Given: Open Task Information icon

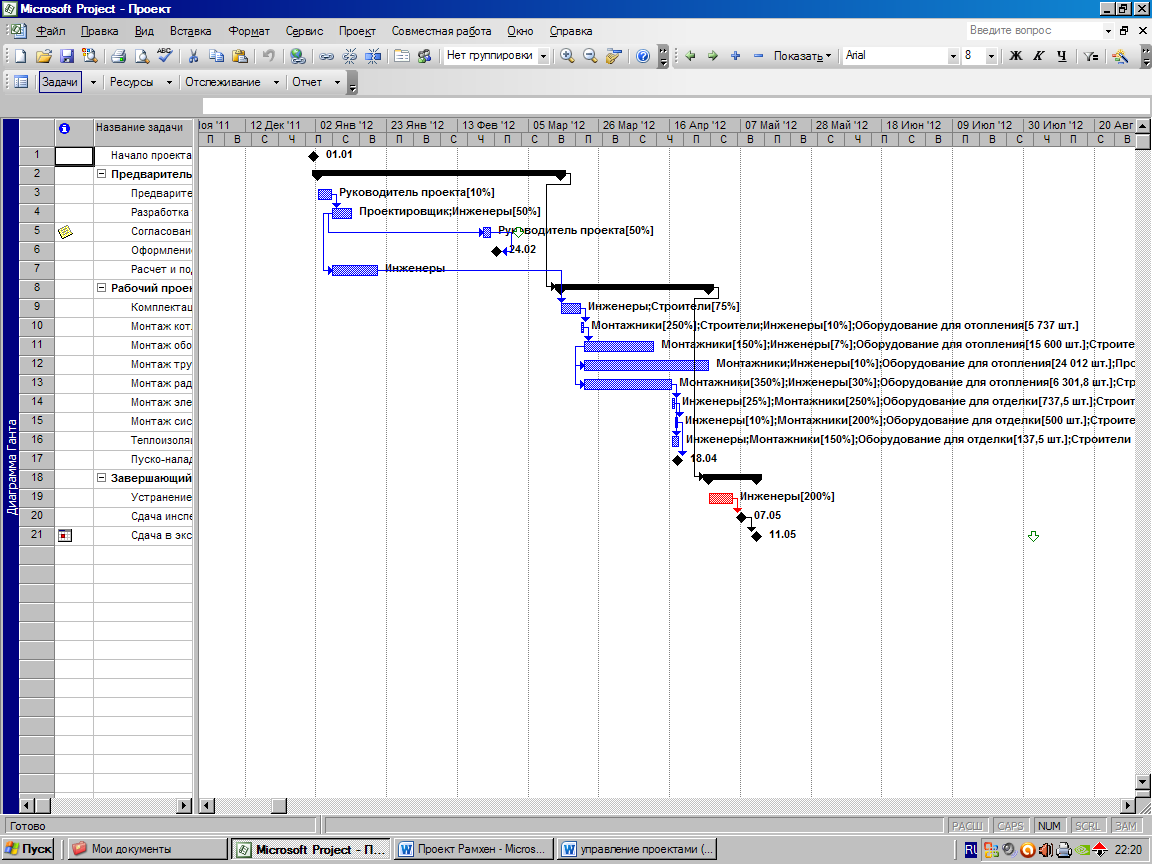Looking at the screenshot, I should point(401,56).
